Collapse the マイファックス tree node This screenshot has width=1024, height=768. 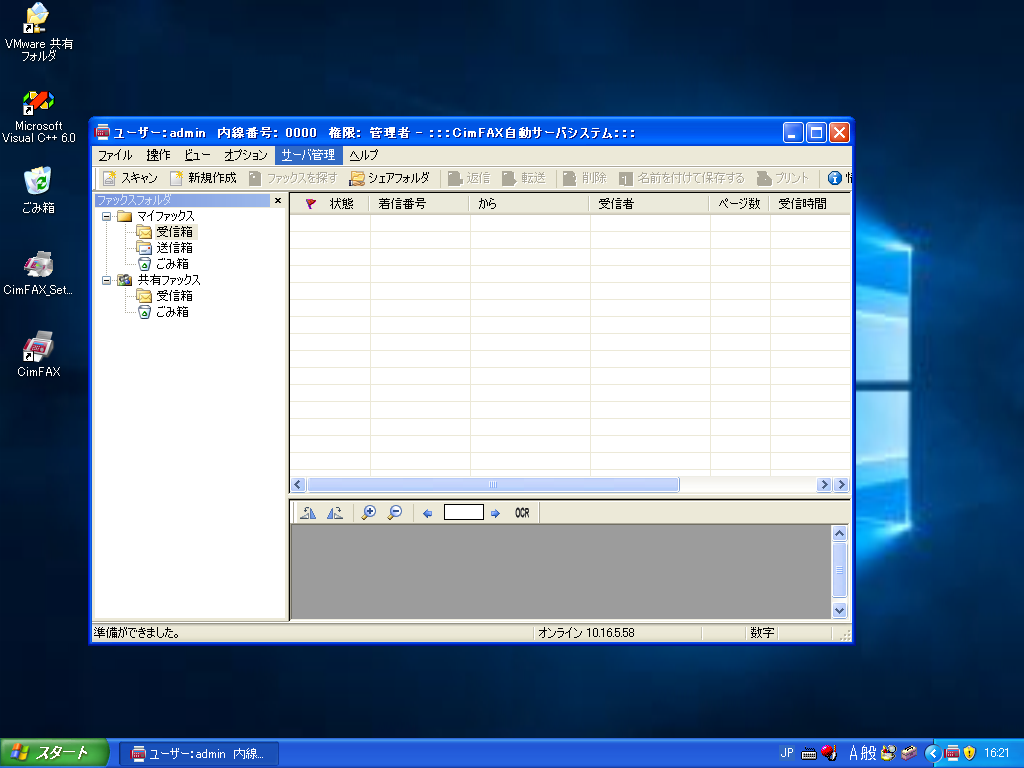[106, 216]
